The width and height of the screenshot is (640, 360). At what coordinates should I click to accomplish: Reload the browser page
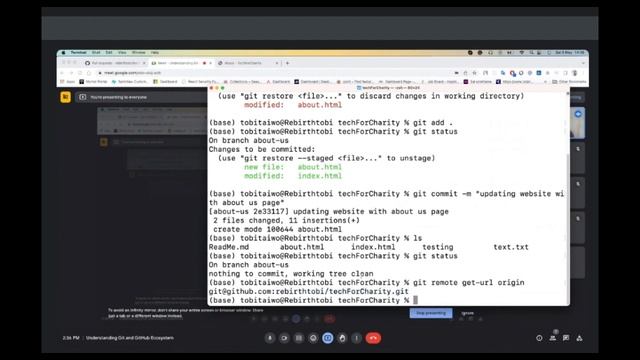point(80,73)
